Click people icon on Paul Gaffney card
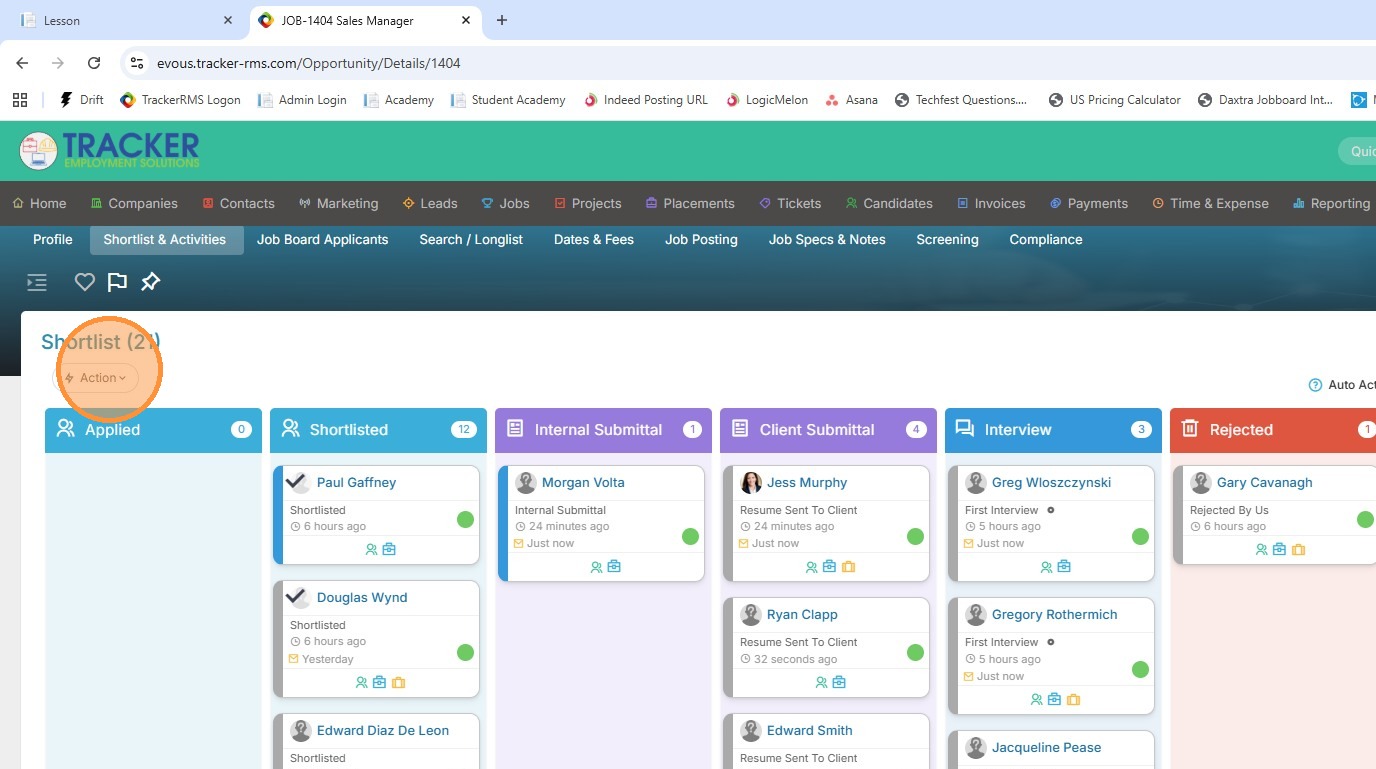1376x769 pixels. 371,550
